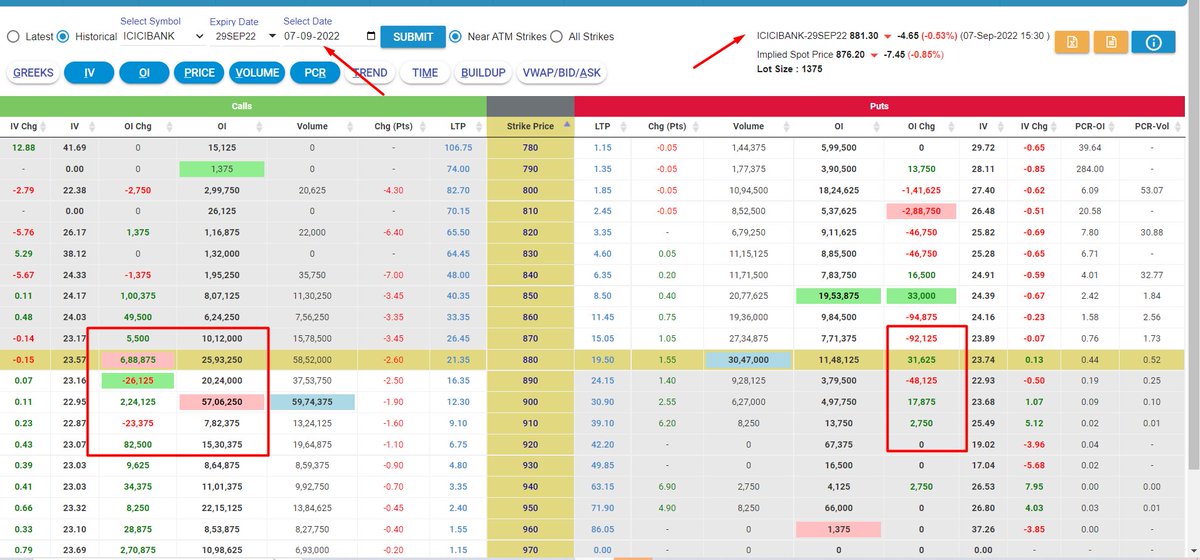The width and height of the screenshot is (1200, 560).
Task: Export data with the Excel icon button
Action: pos(1071,42)
